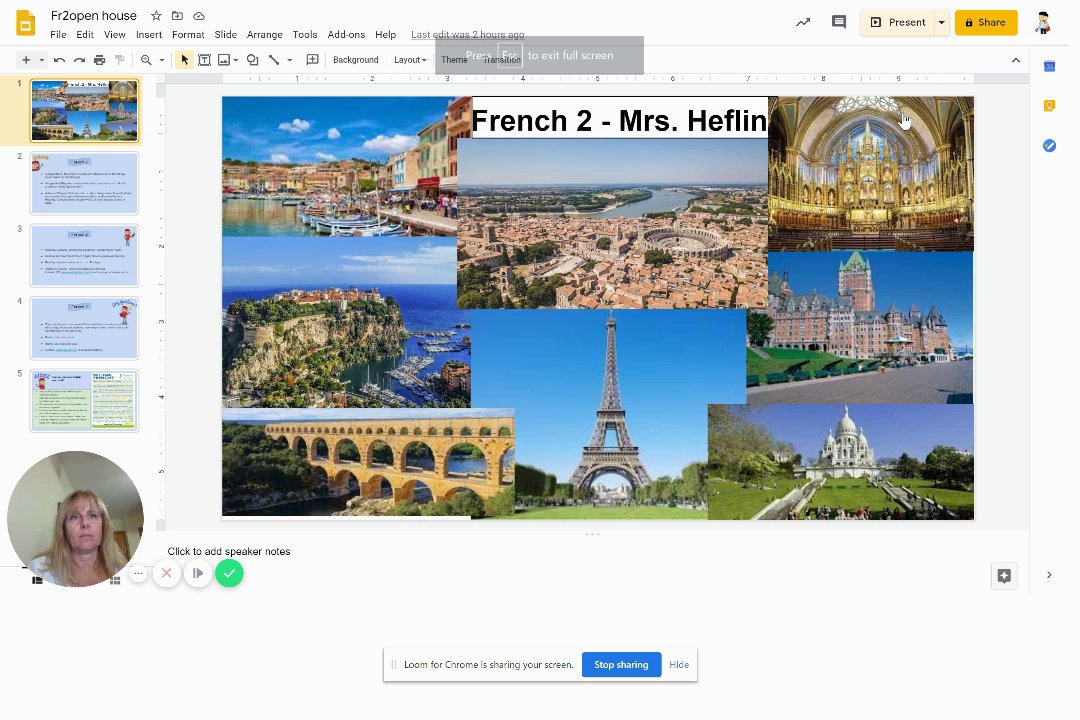This screenshot has height=720, width=1080.
Task: Cancel Loom recording with X button
Action: tap(167, 573)
